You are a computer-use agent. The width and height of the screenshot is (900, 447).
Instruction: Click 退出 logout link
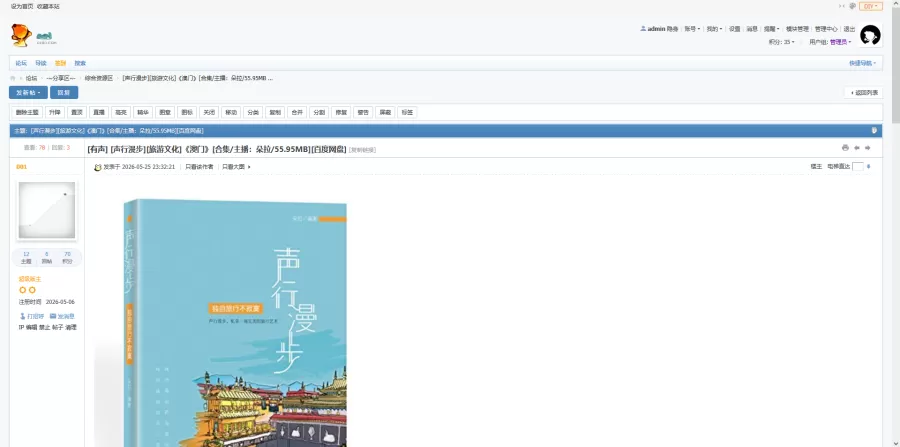click(x=849, y=29)
